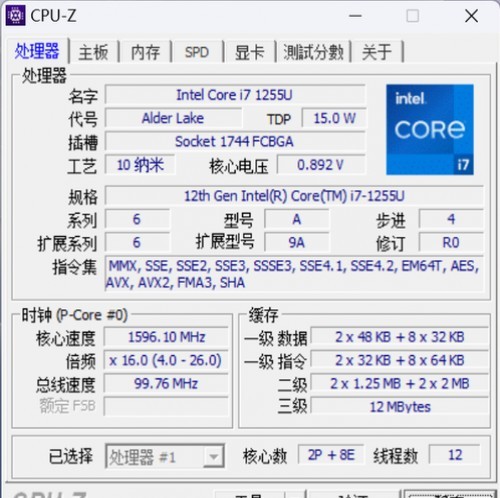Click the CPU-Z app icon in title bar
The height and width of the screenshot is (498, 500).
(15, 16)
